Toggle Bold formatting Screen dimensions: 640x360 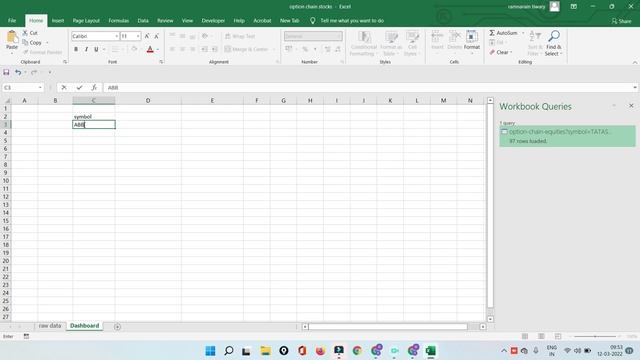(76, 49)
